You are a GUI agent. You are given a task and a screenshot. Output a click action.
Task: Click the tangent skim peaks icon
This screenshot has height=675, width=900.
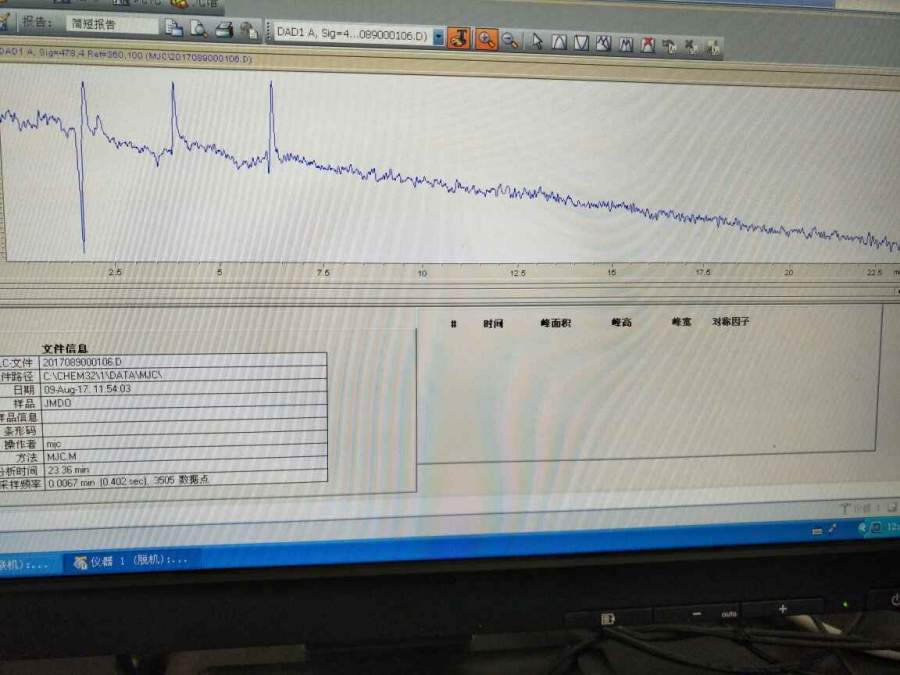point(603,44)
